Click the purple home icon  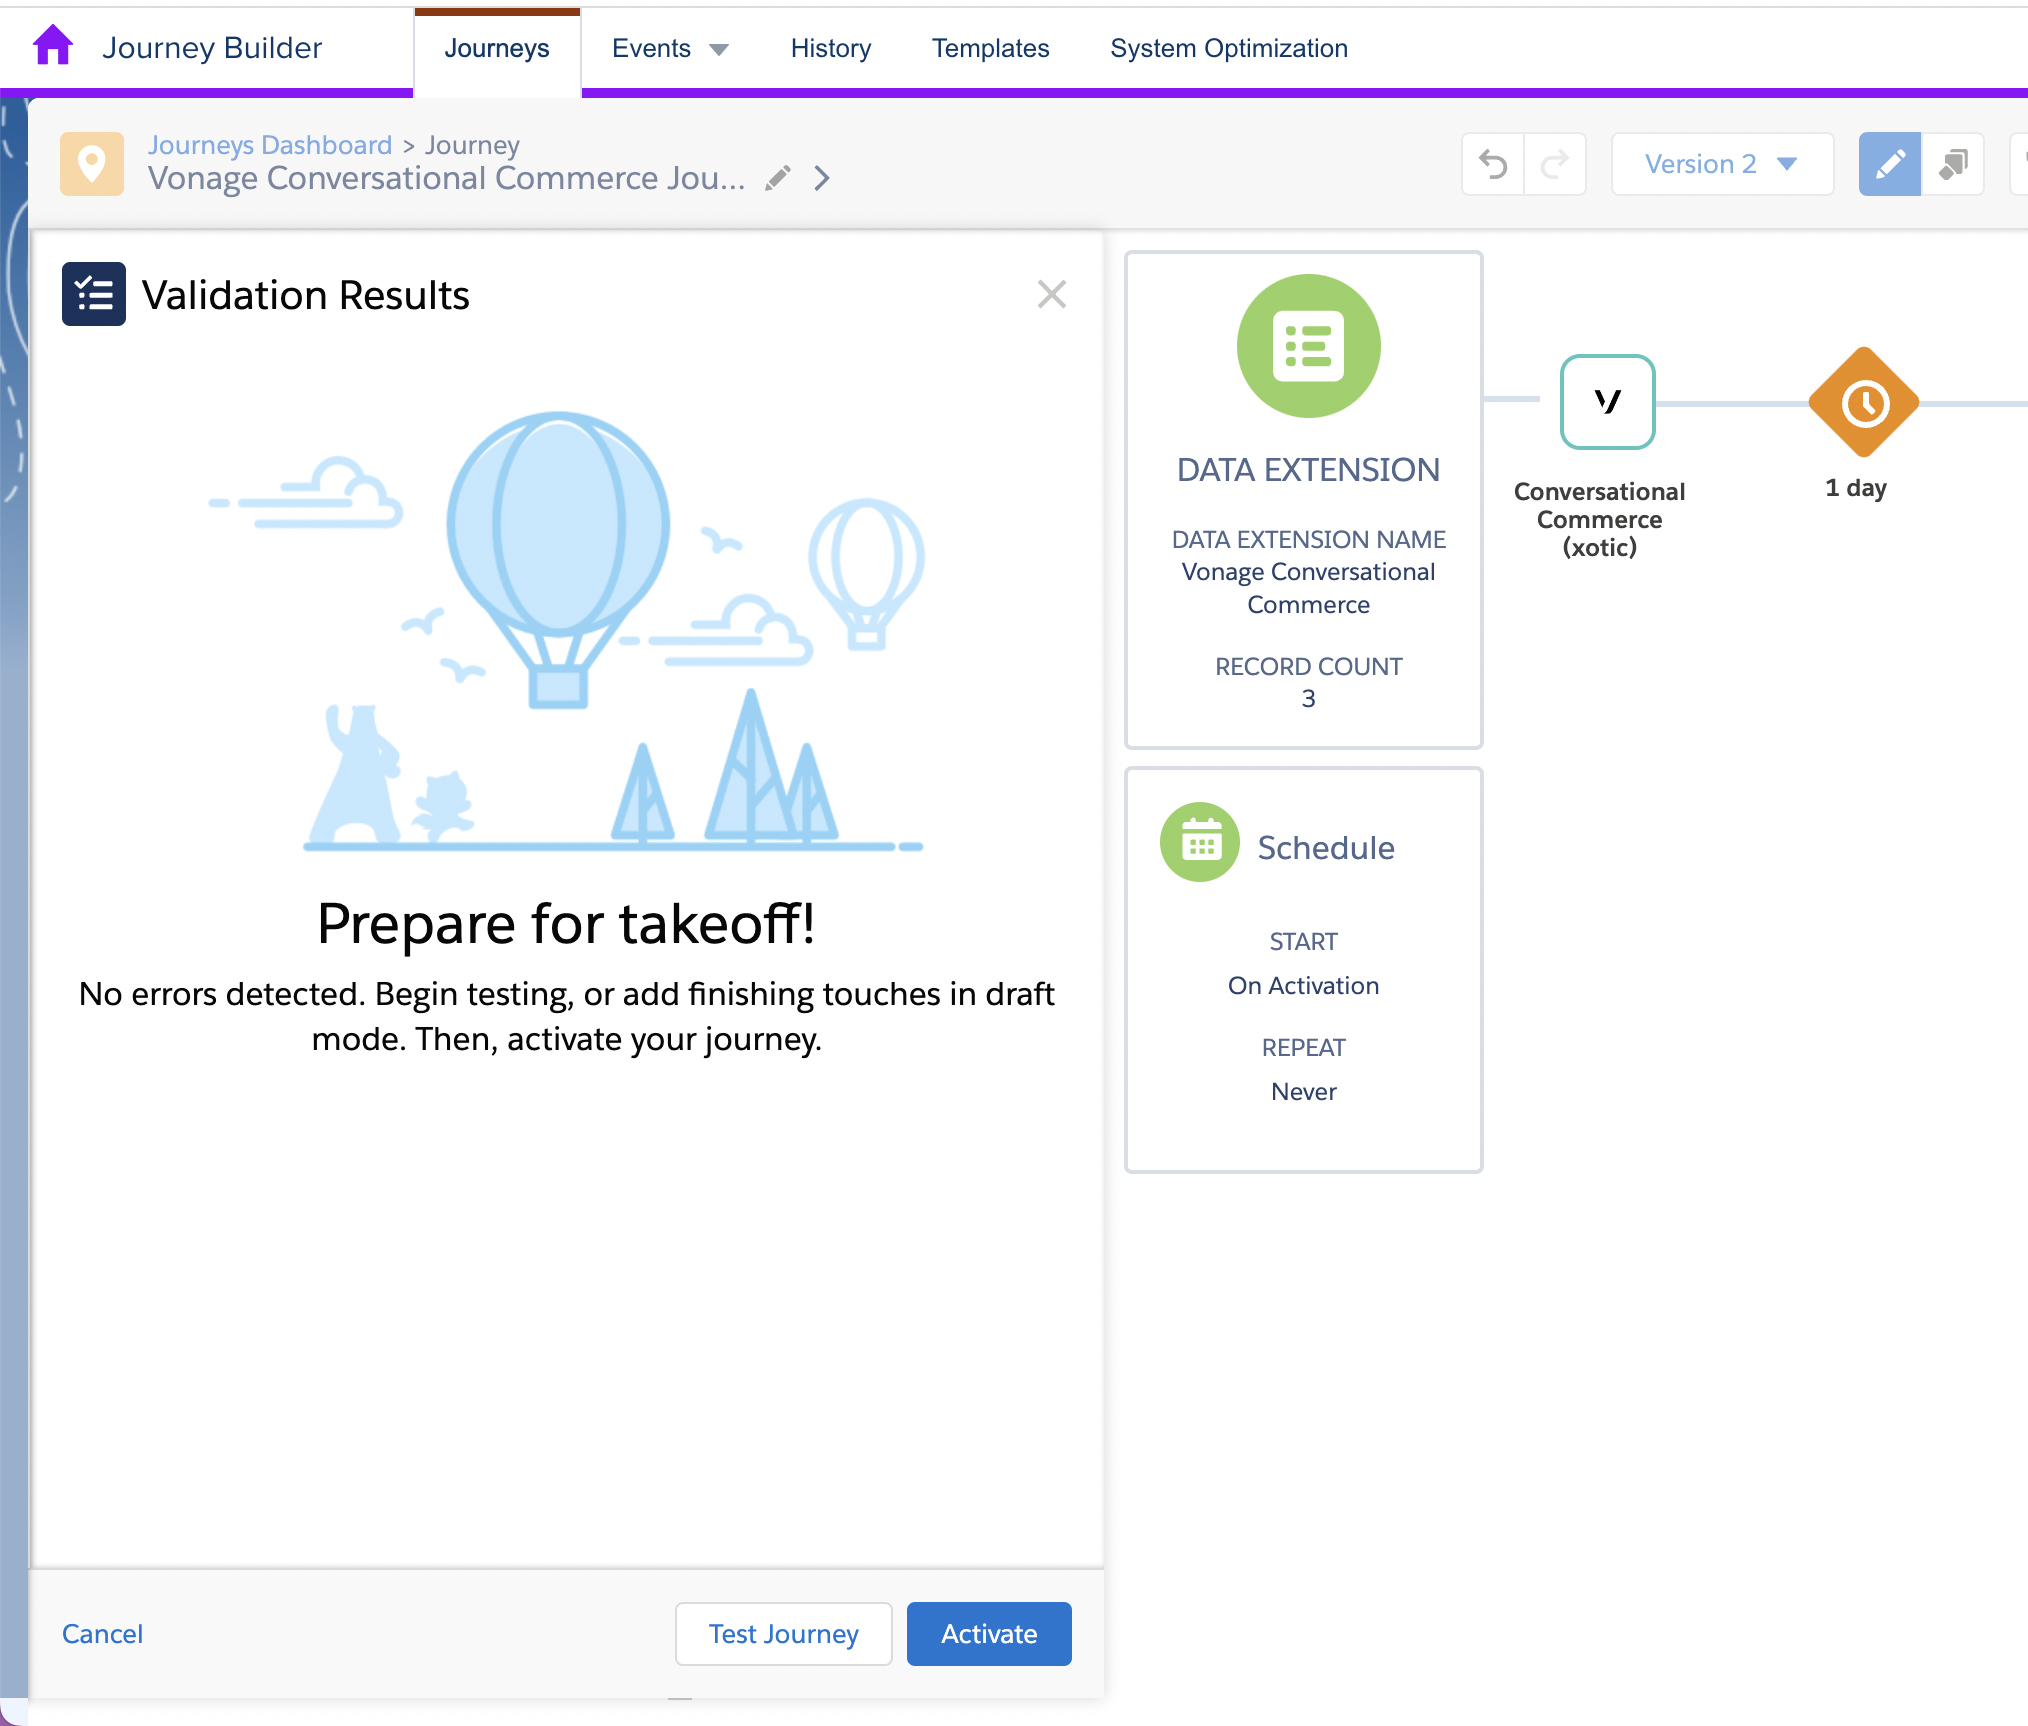[53, 46]
